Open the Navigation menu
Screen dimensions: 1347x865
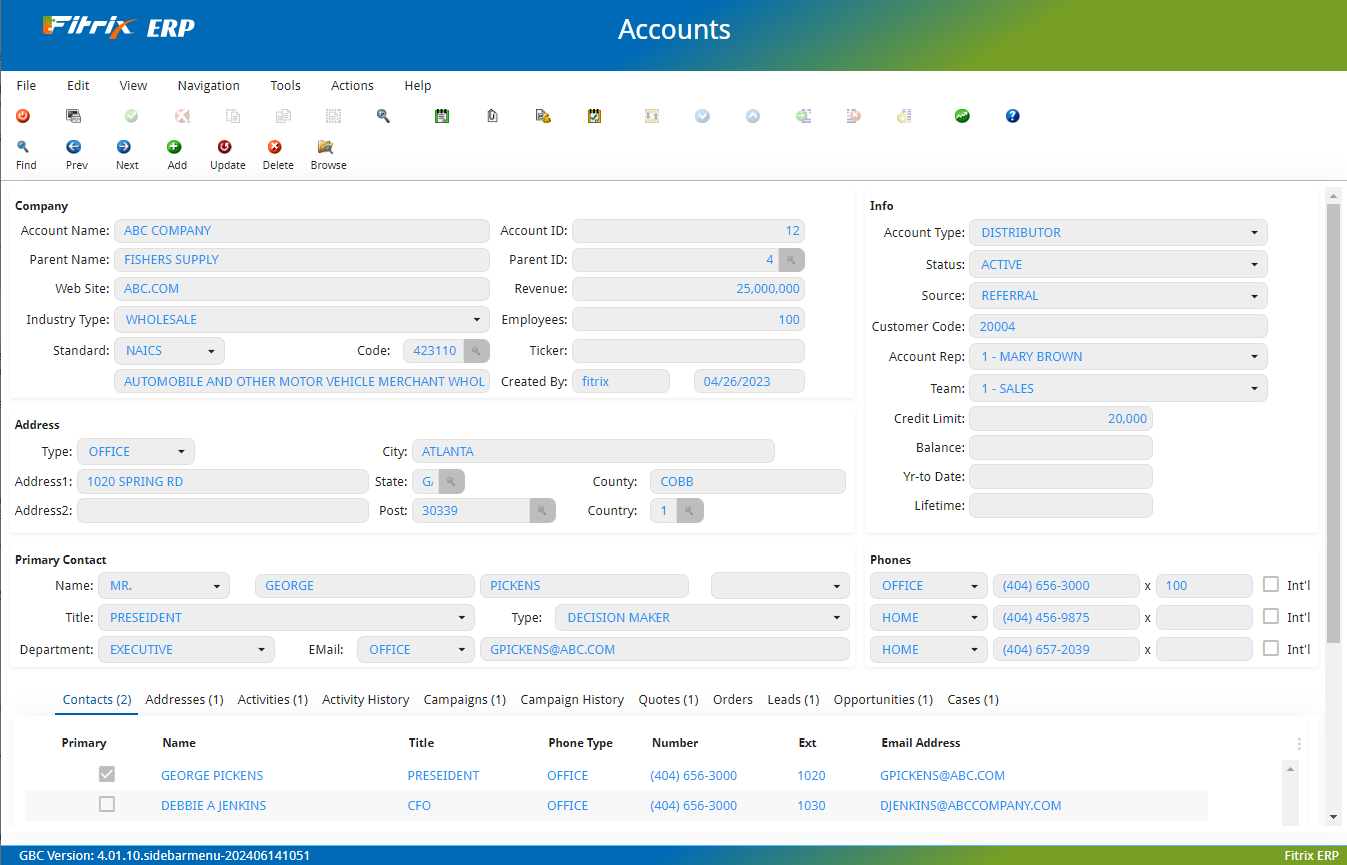pyautogui.click(x=208, y=85)
